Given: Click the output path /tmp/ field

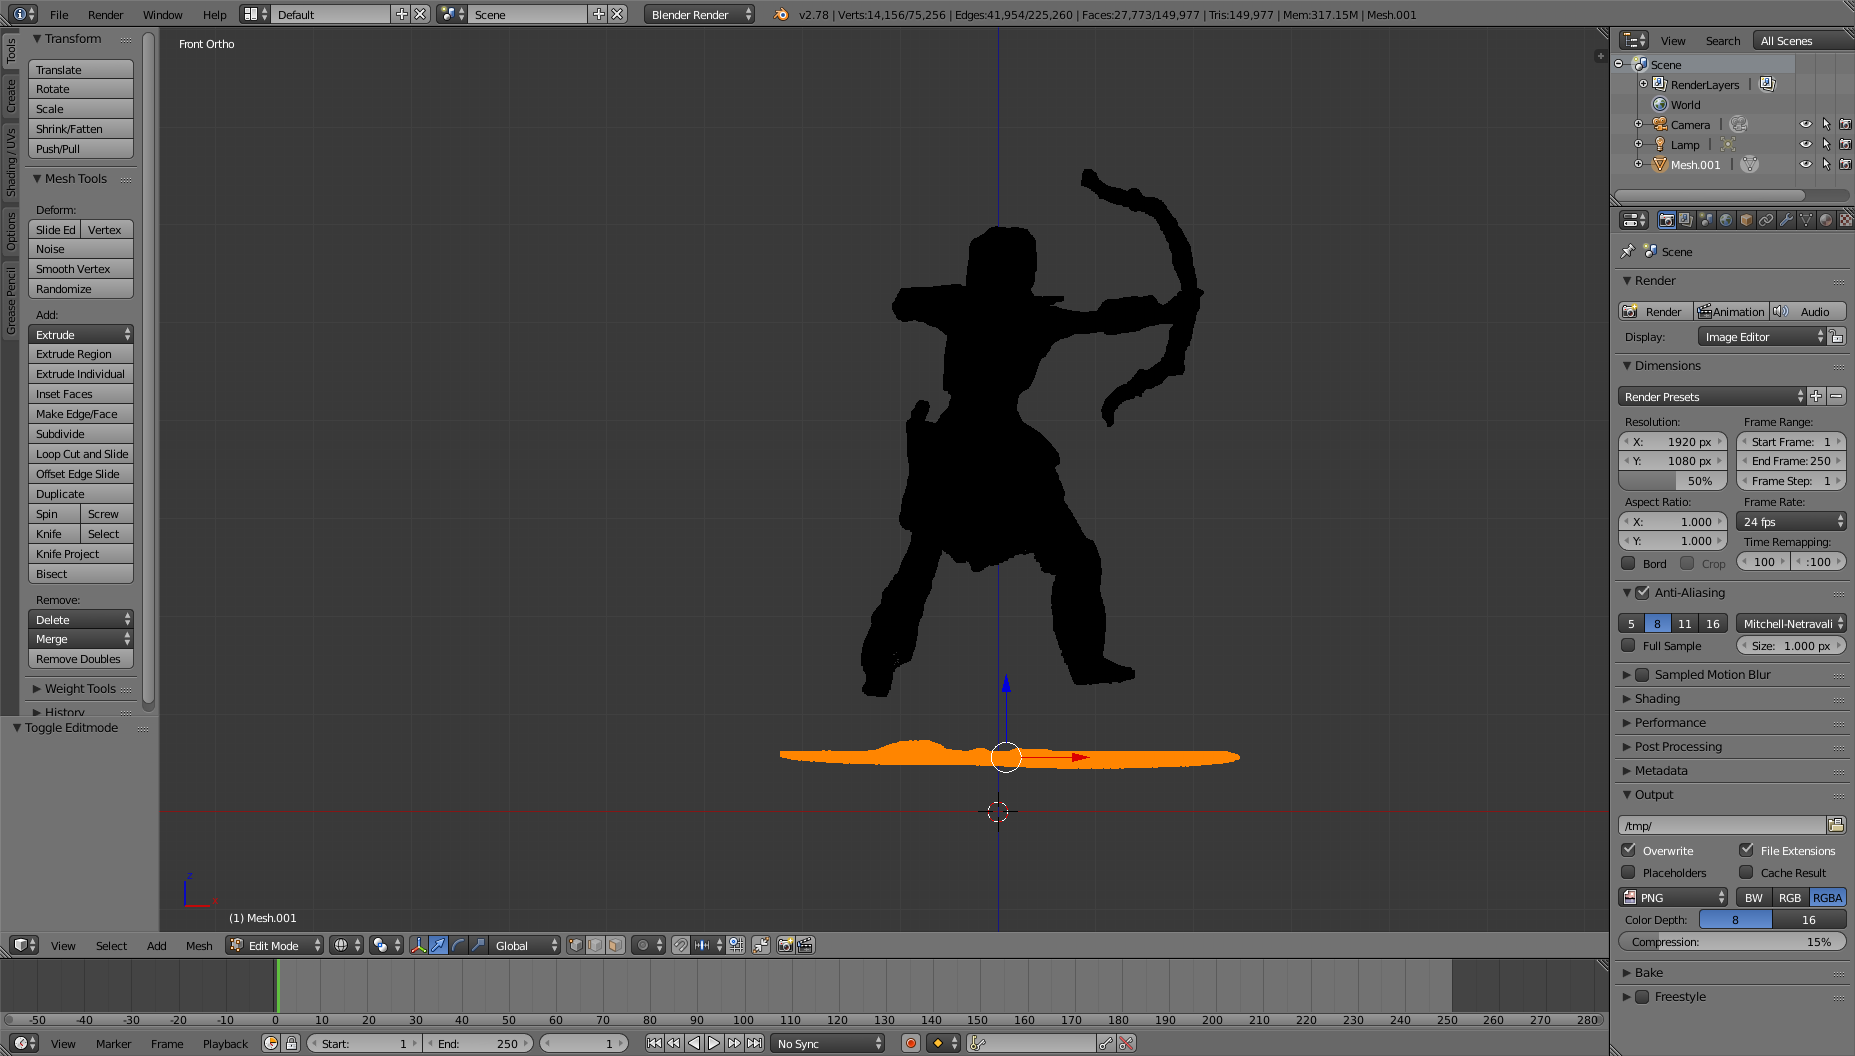Looking at the screenshot, I should tap(1722, 825).
